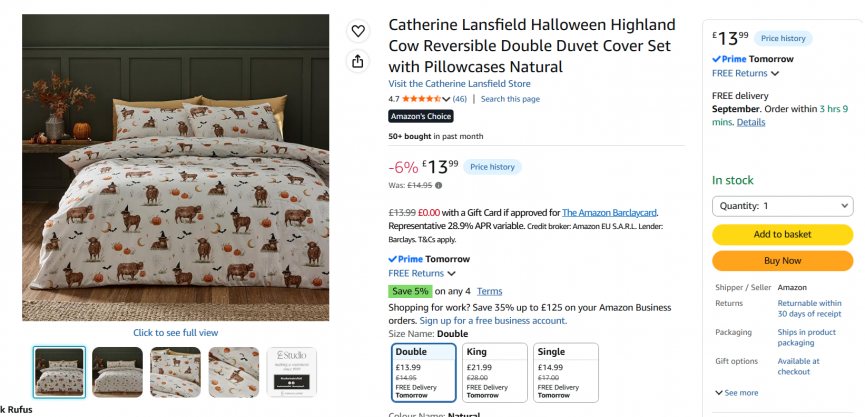865x417 pixels.
Task: Select the King size option
Action: [495, 373]
